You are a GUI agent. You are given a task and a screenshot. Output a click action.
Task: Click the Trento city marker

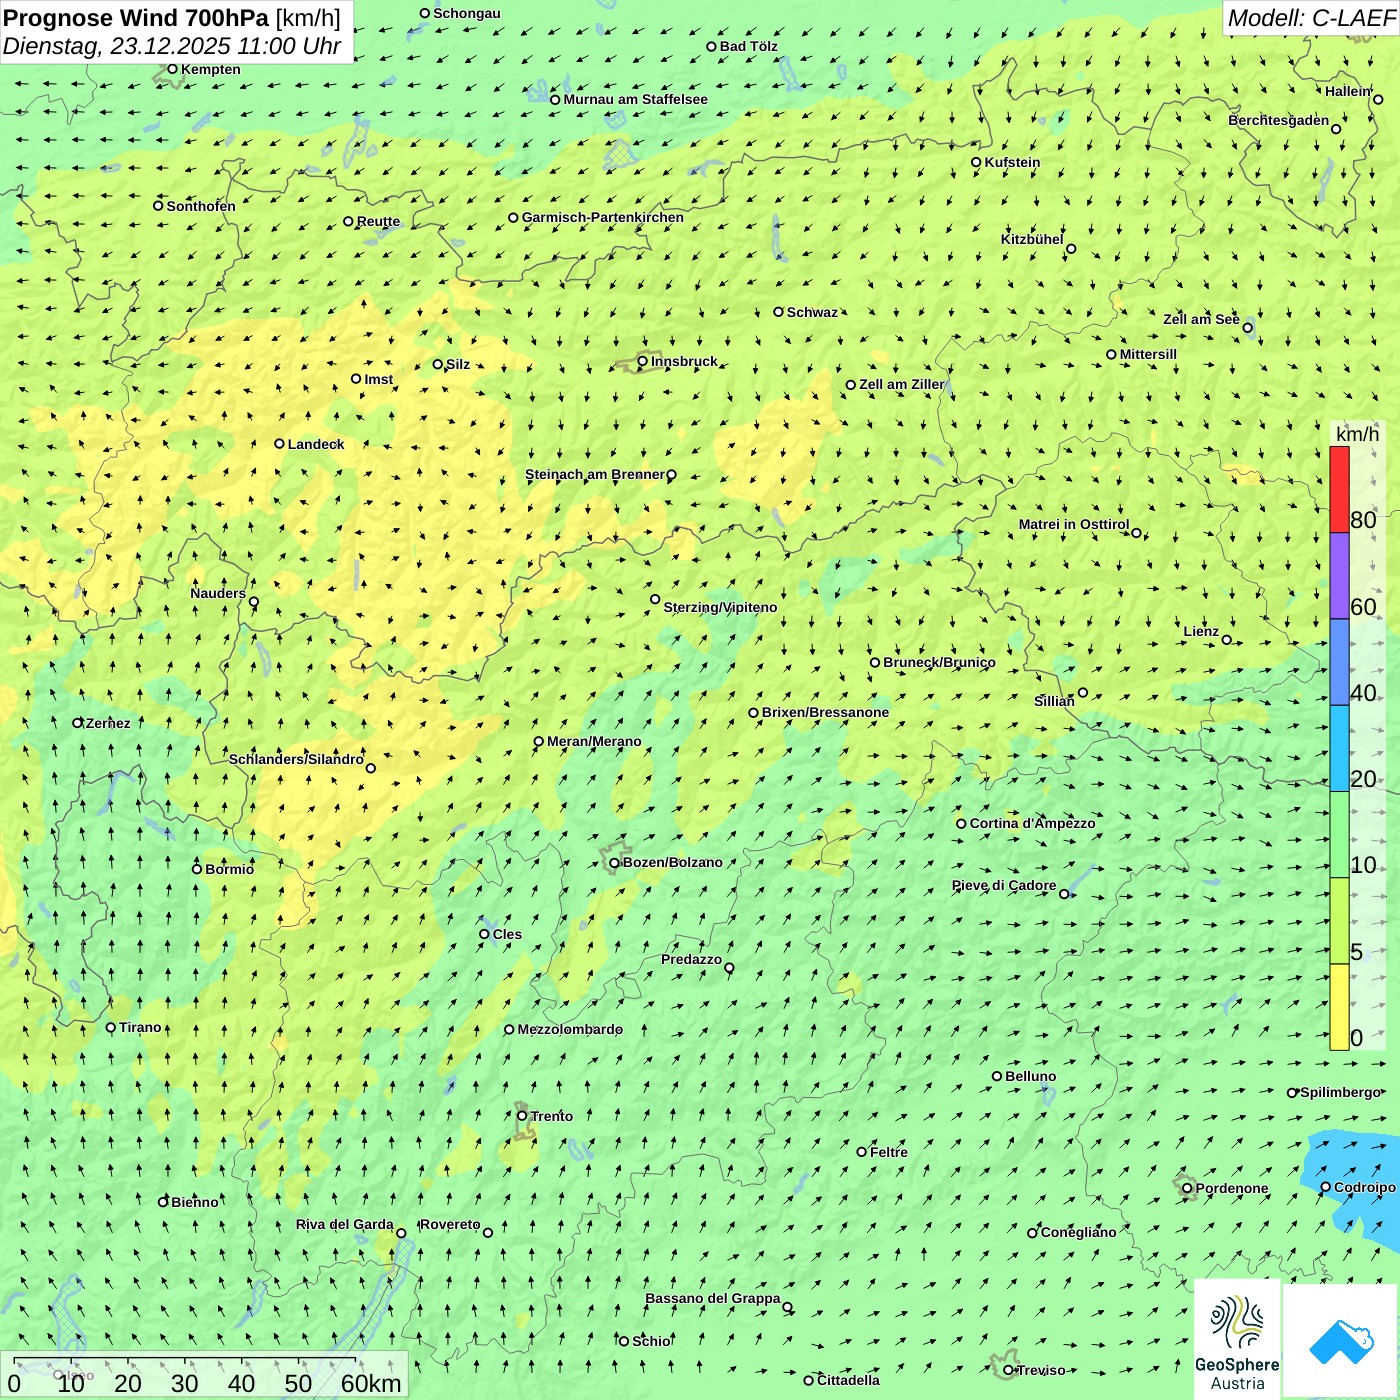click(x=522, y=1116)
